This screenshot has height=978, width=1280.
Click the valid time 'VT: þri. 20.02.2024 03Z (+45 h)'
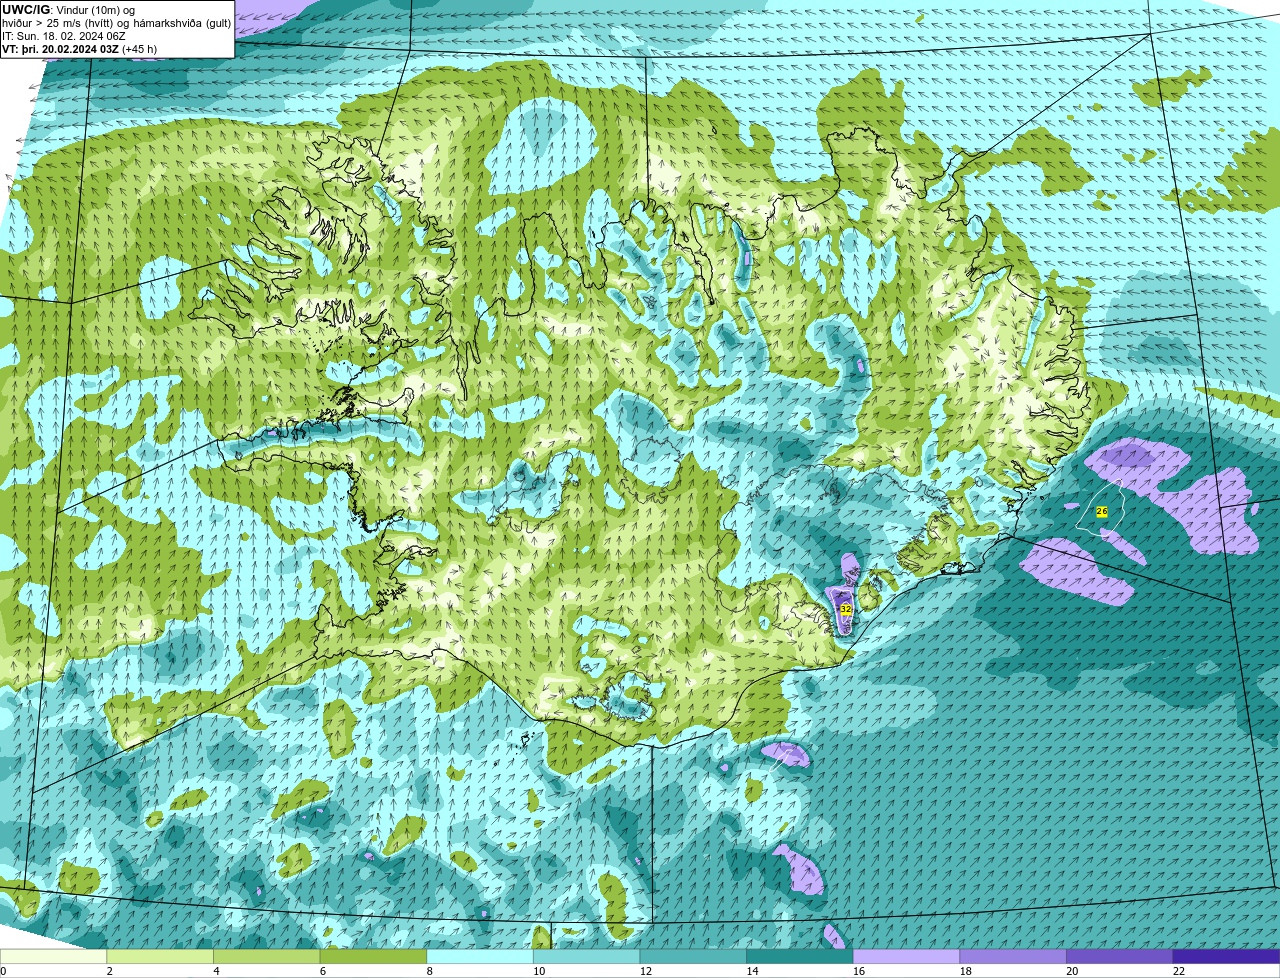coord(79,49)
